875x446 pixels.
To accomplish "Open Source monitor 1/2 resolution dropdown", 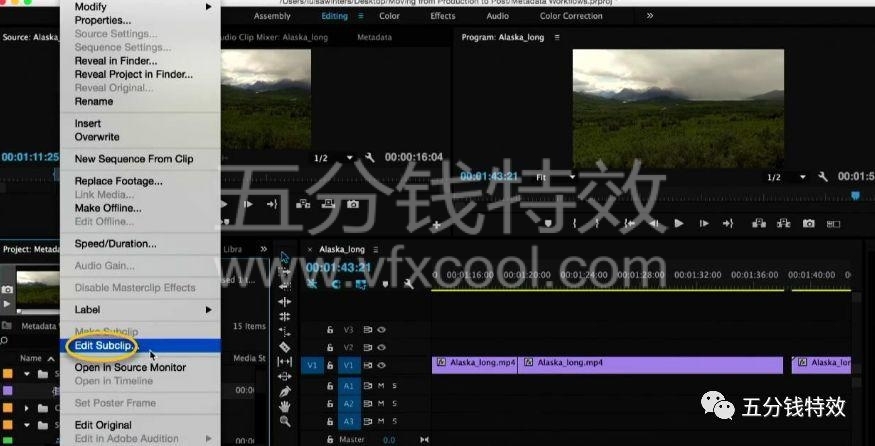I will pos(333,159).
